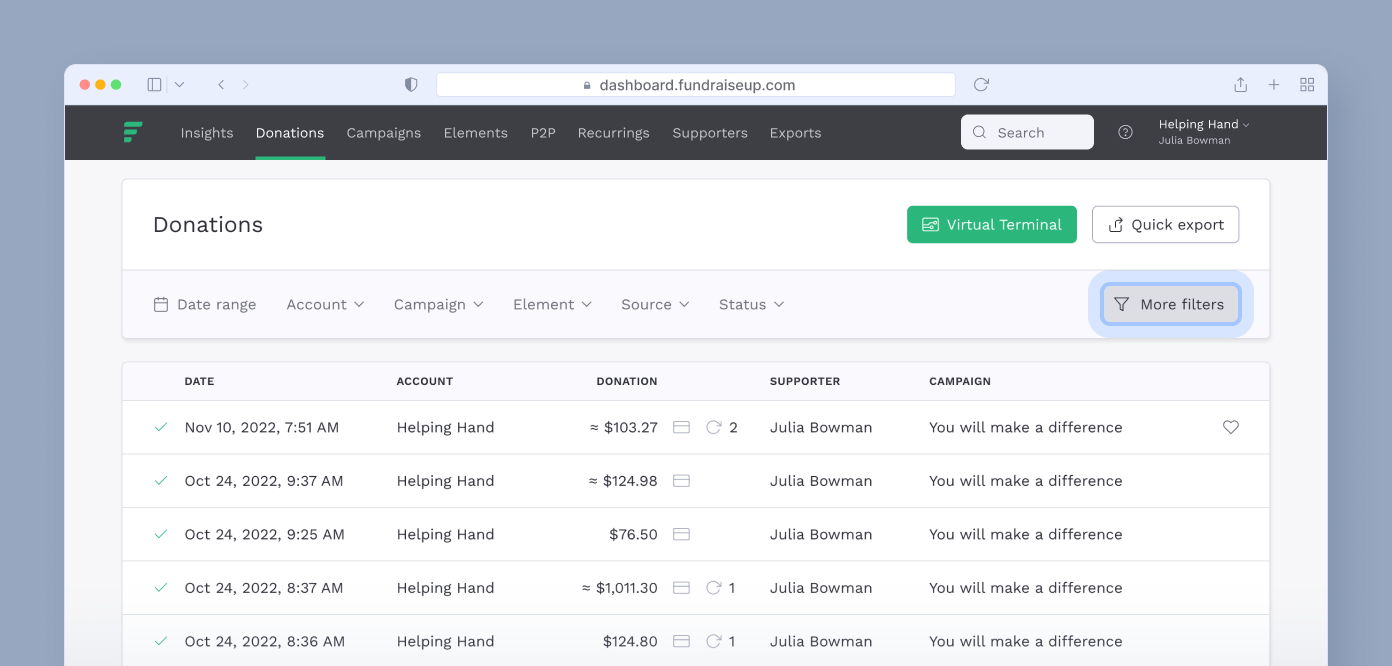Open More filters
Image resolution: width=1392 pixels, height=666 pixels.
[1170, 304]
